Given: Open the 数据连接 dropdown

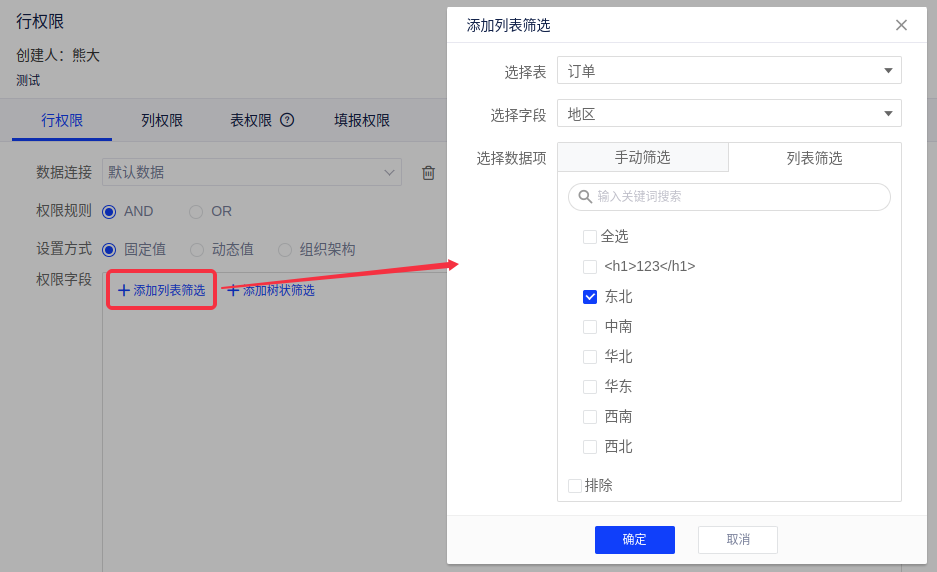Looking at the screenshot, I should pyautogui.click(x=252, y=172).
